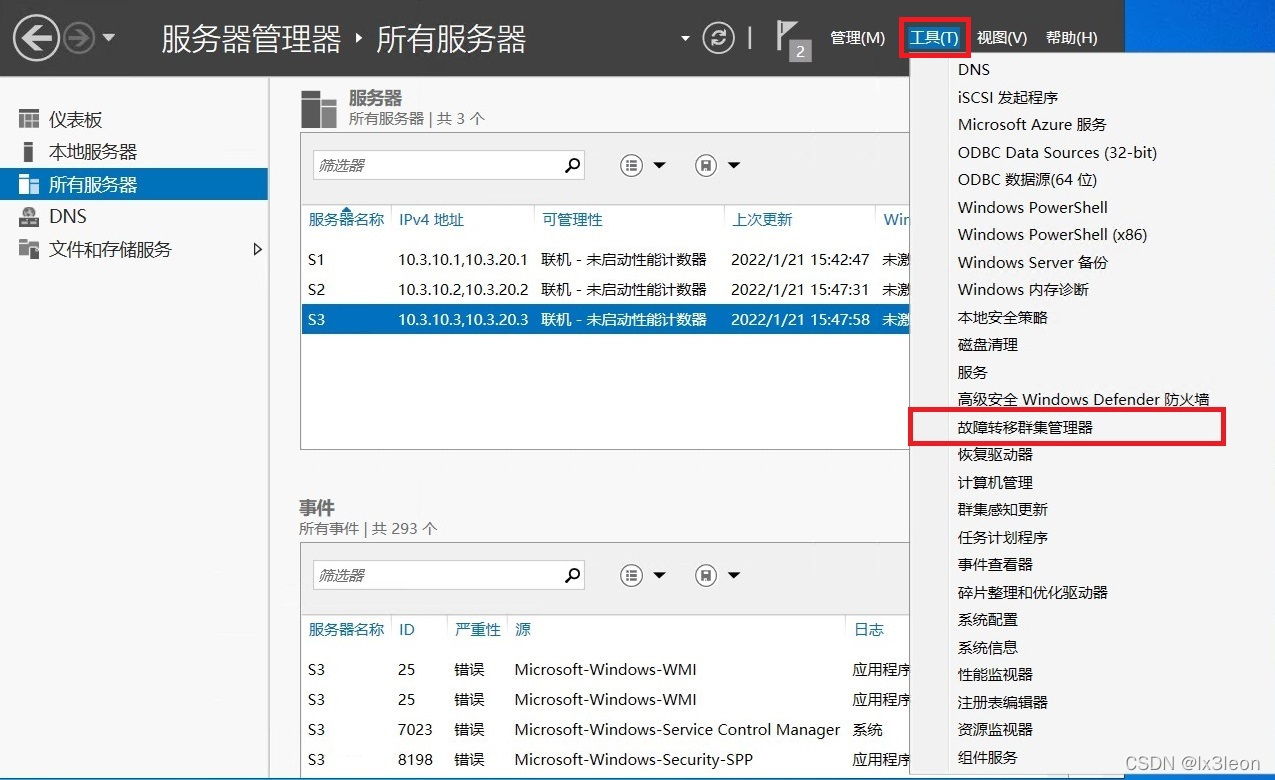Click the DNS icon in sidebar
This screenshot has height=780, width=1275.
pos(29,217)
